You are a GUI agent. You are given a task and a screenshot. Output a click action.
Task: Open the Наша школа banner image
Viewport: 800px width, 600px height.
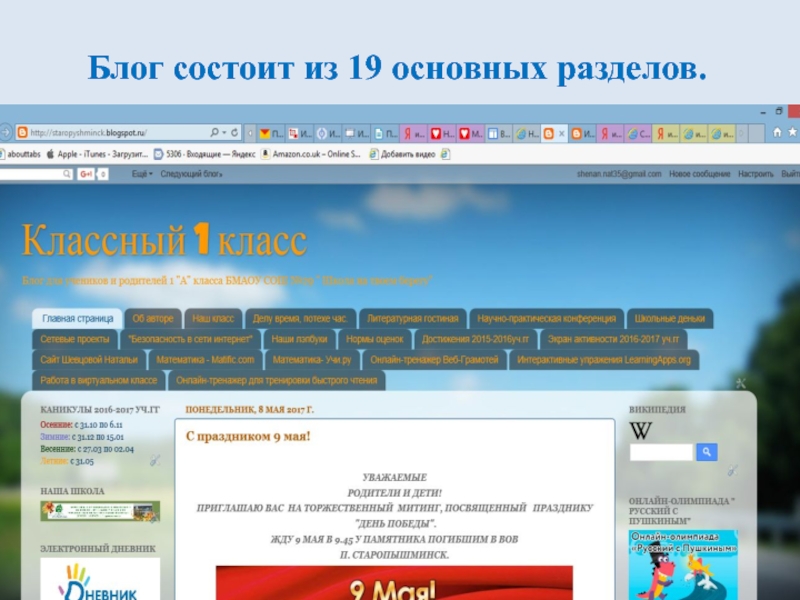tap(99, 511)
